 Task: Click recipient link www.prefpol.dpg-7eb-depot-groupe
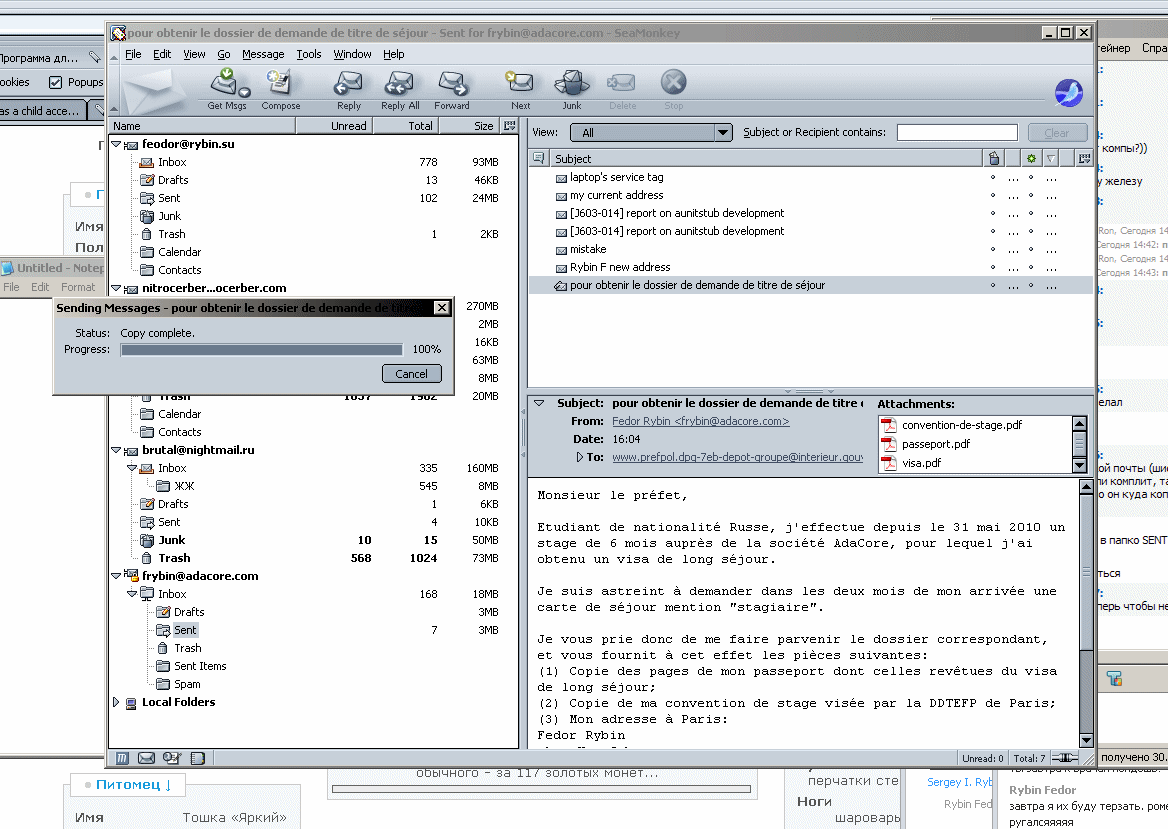coord(737,457)
